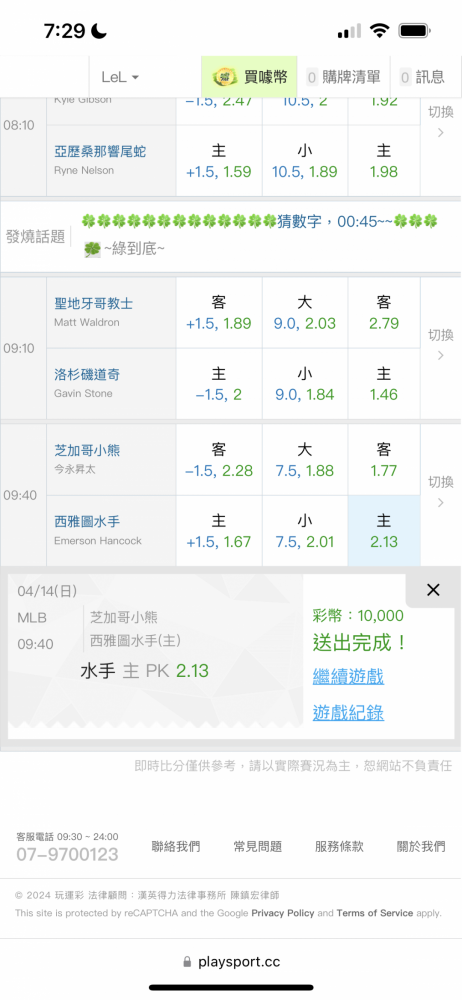Open the 遊戲紀錄 link
The width and height of the screenshot is (462, 1000).
click(x=348, y=712)
